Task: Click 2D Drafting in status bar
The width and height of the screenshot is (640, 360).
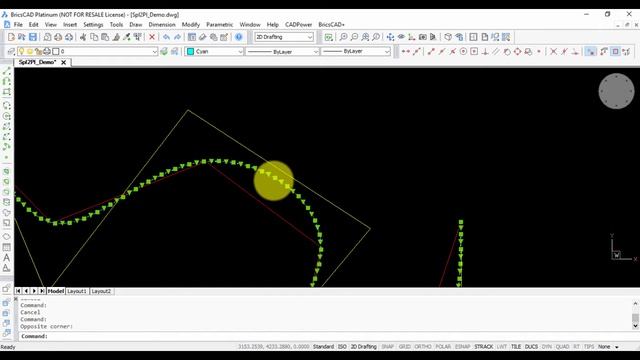Action: [364, 347]
